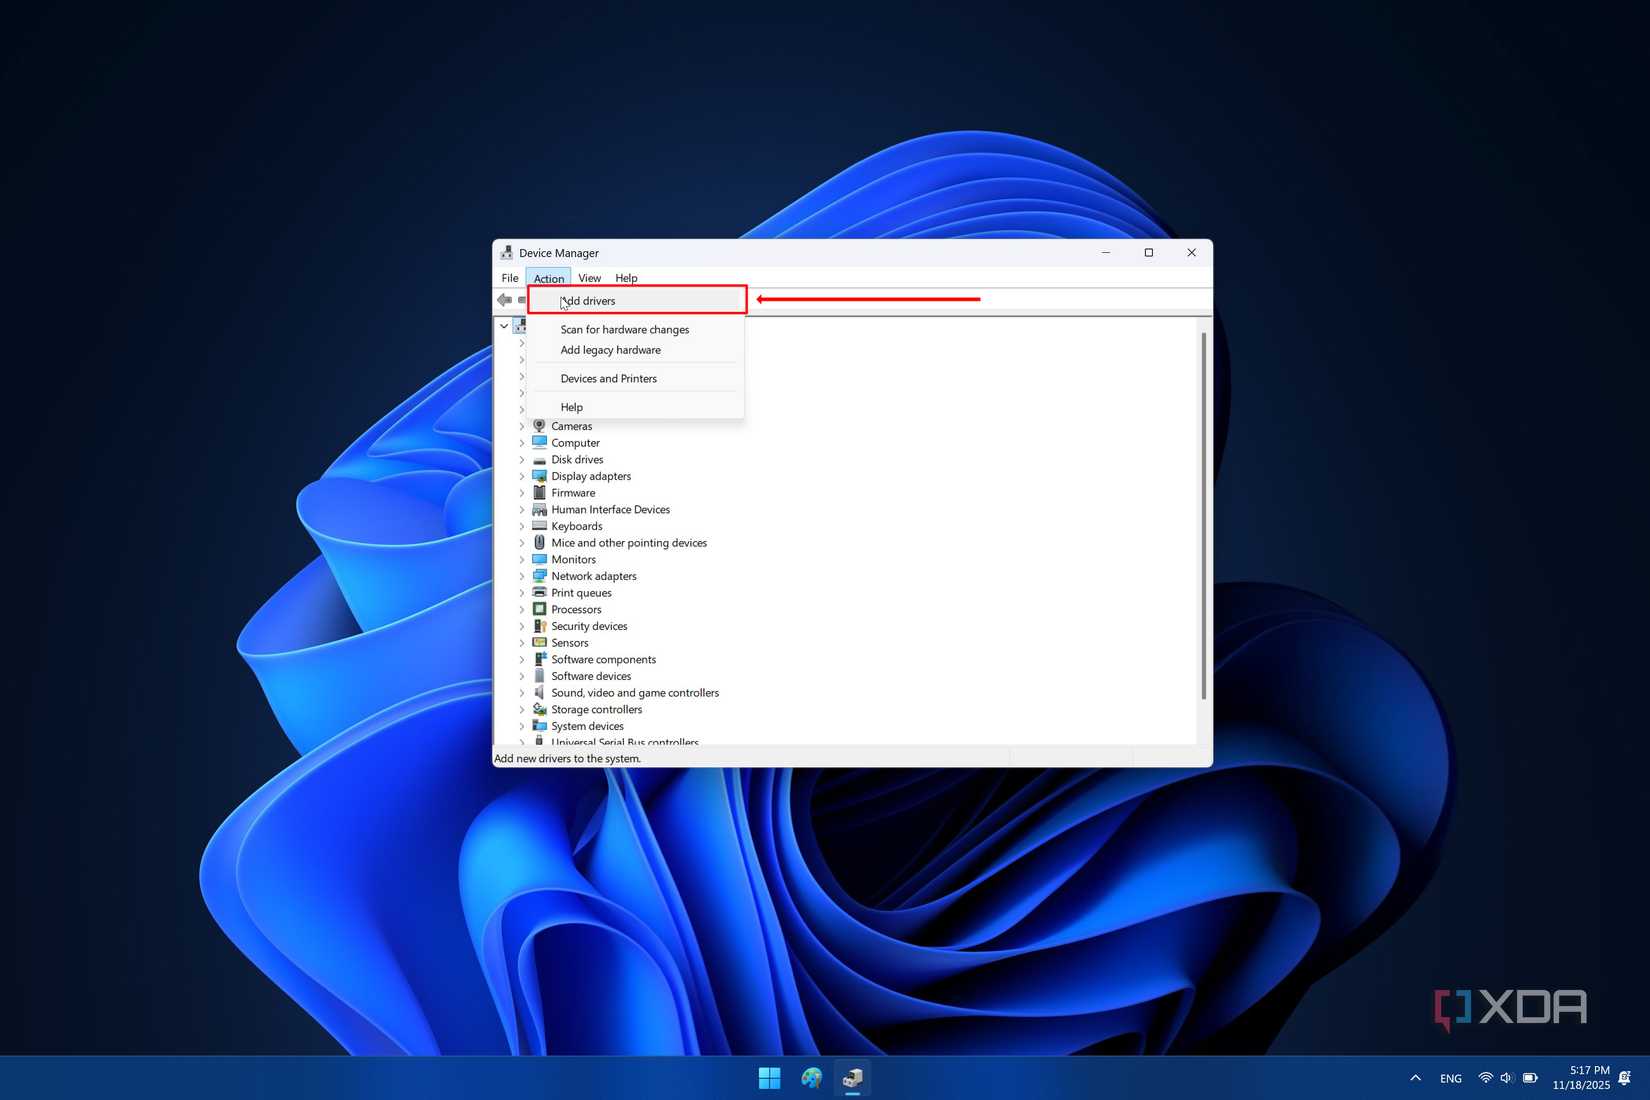Click the Network adapters icon
Viewport: 1650px width, 1100px height.
pyautogui.click(x=539, y=576)
